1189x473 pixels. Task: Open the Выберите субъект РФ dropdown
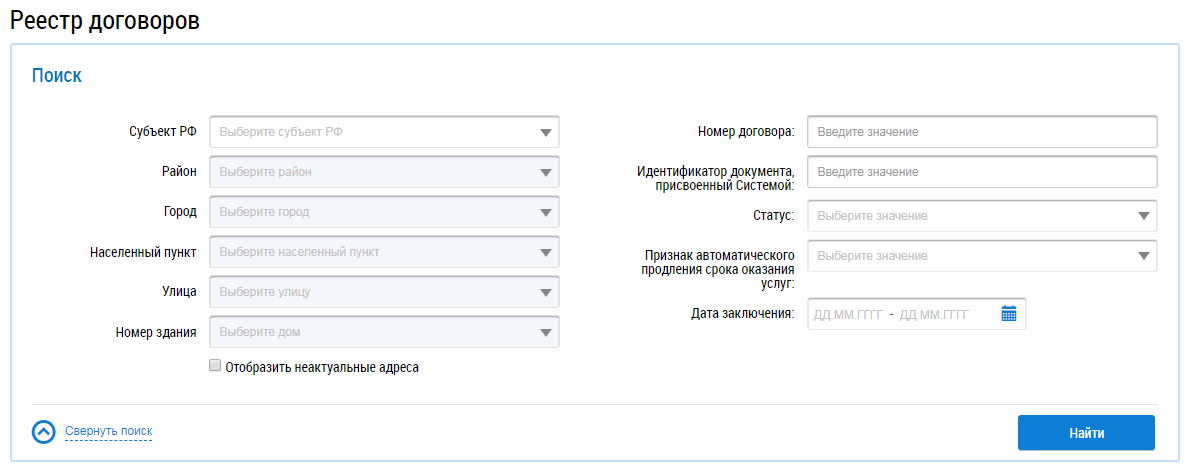(x=384, y=132)
